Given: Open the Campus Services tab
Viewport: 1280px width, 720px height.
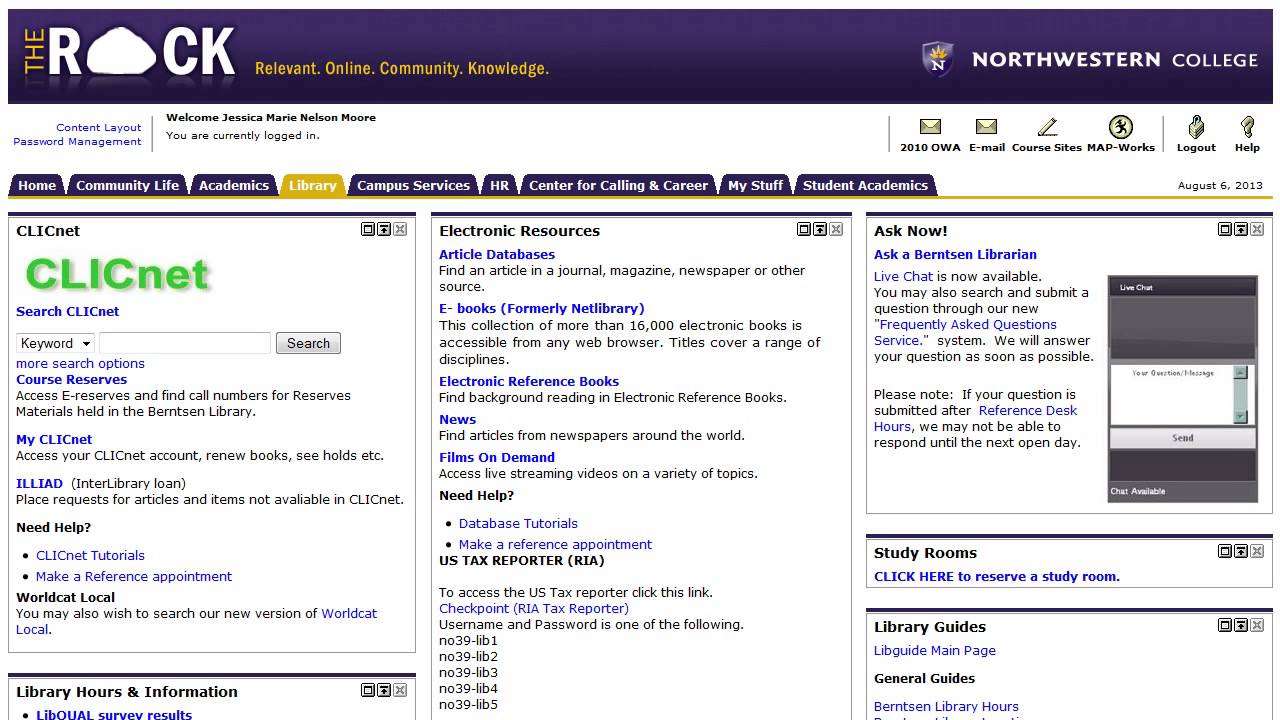Looking at the screenshot, I should click(413, 185).
